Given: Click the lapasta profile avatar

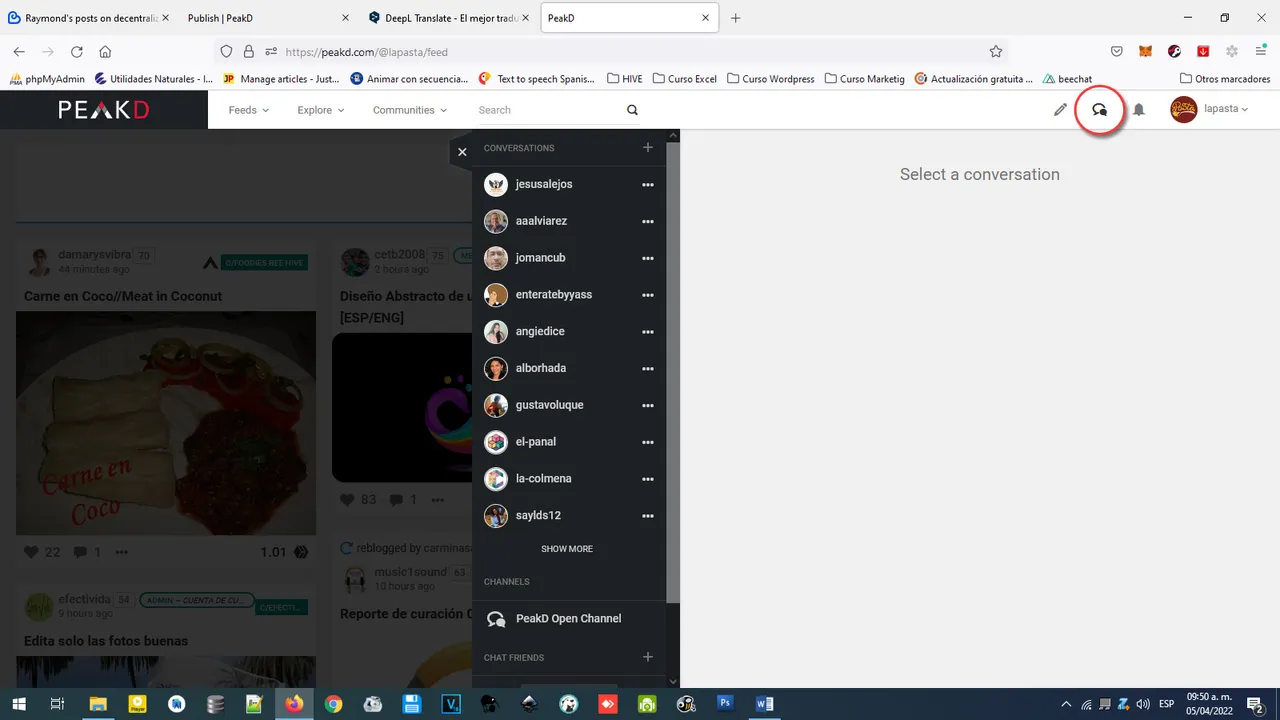Looking at the screenshot, I should [1184, 110].
